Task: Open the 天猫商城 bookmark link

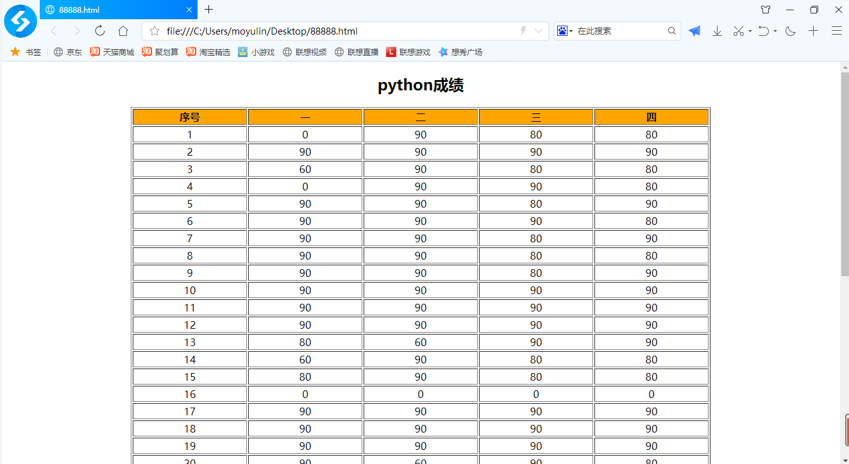Action: click(112, 52)
